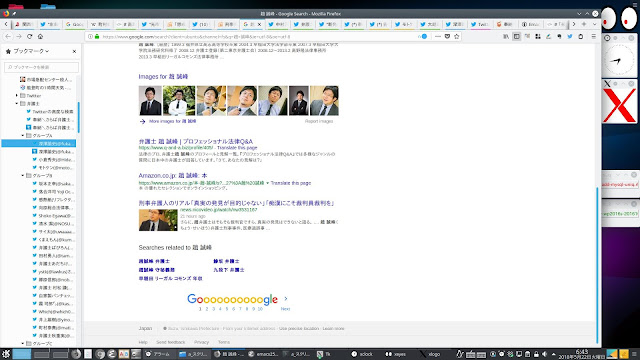Click the blue Twitter extension icon in toolbar
Viewport: 640px width, 360px height.
pos(570,36)
